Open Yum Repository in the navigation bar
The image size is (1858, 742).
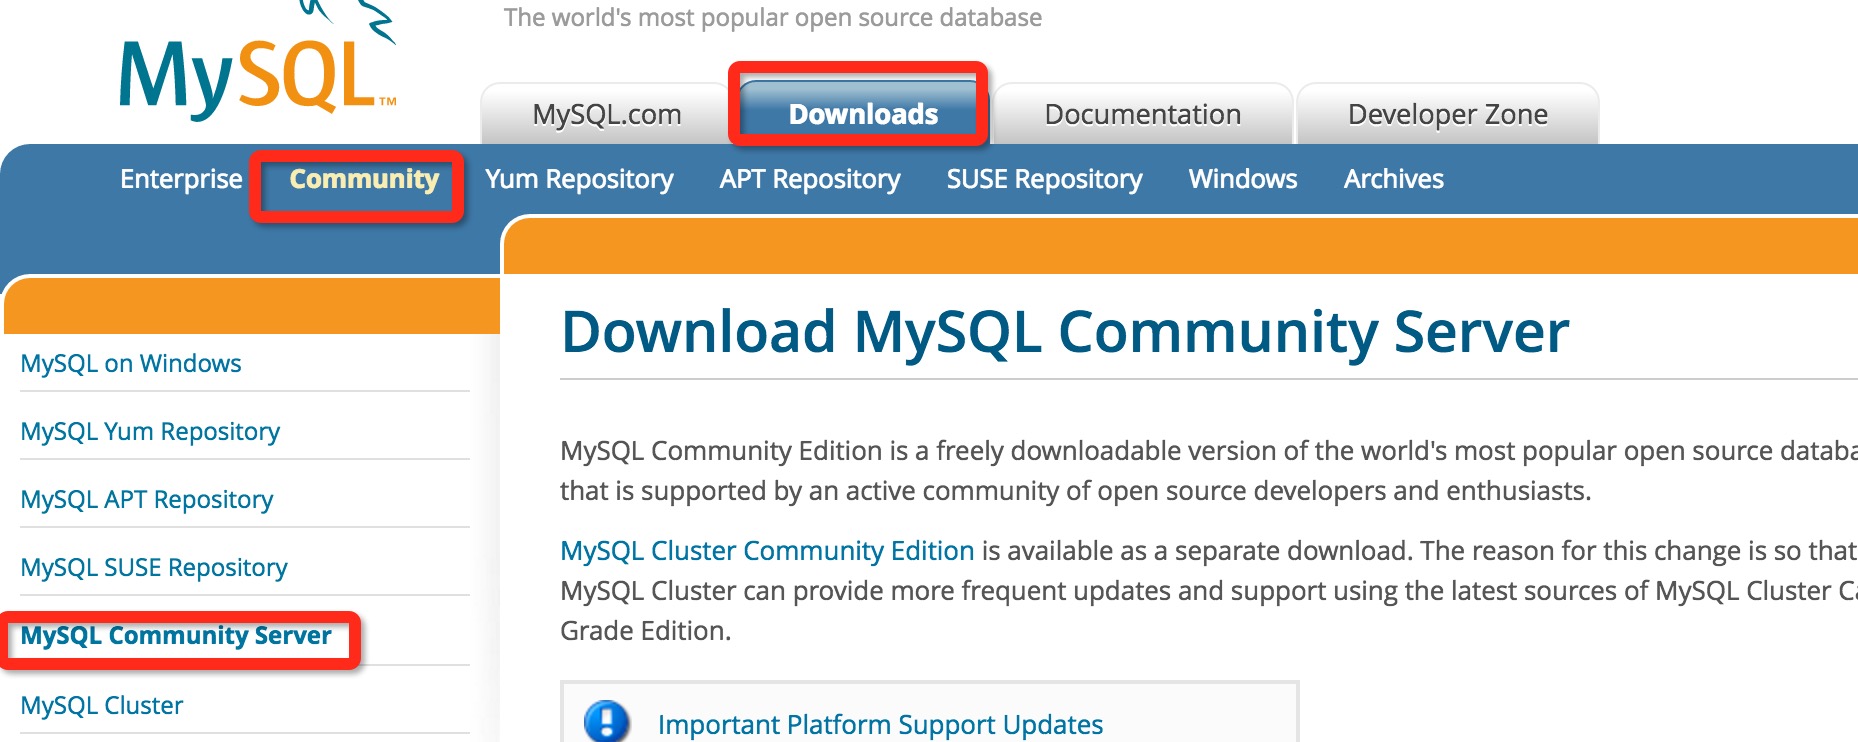coord(579,179)
